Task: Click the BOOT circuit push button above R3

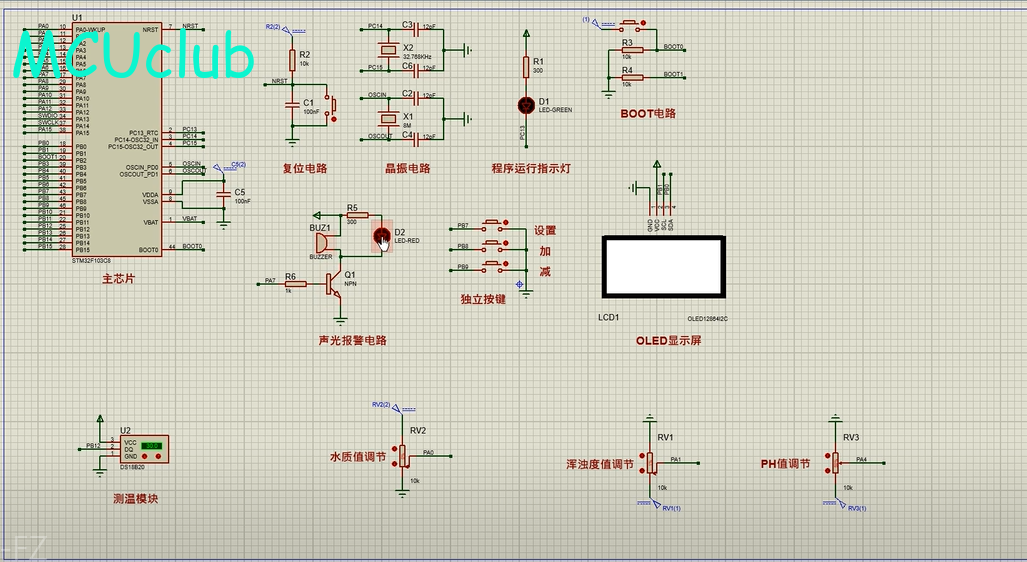Action: 631,24
